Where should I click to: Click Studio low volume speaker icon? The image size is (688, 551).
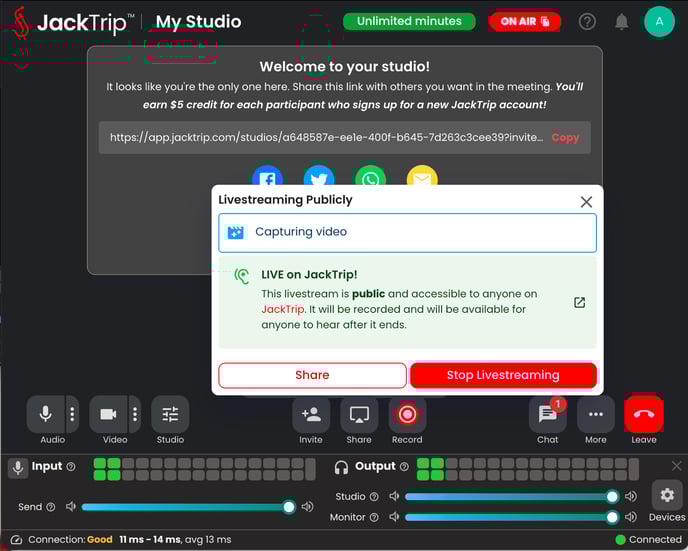coord(394,496)
